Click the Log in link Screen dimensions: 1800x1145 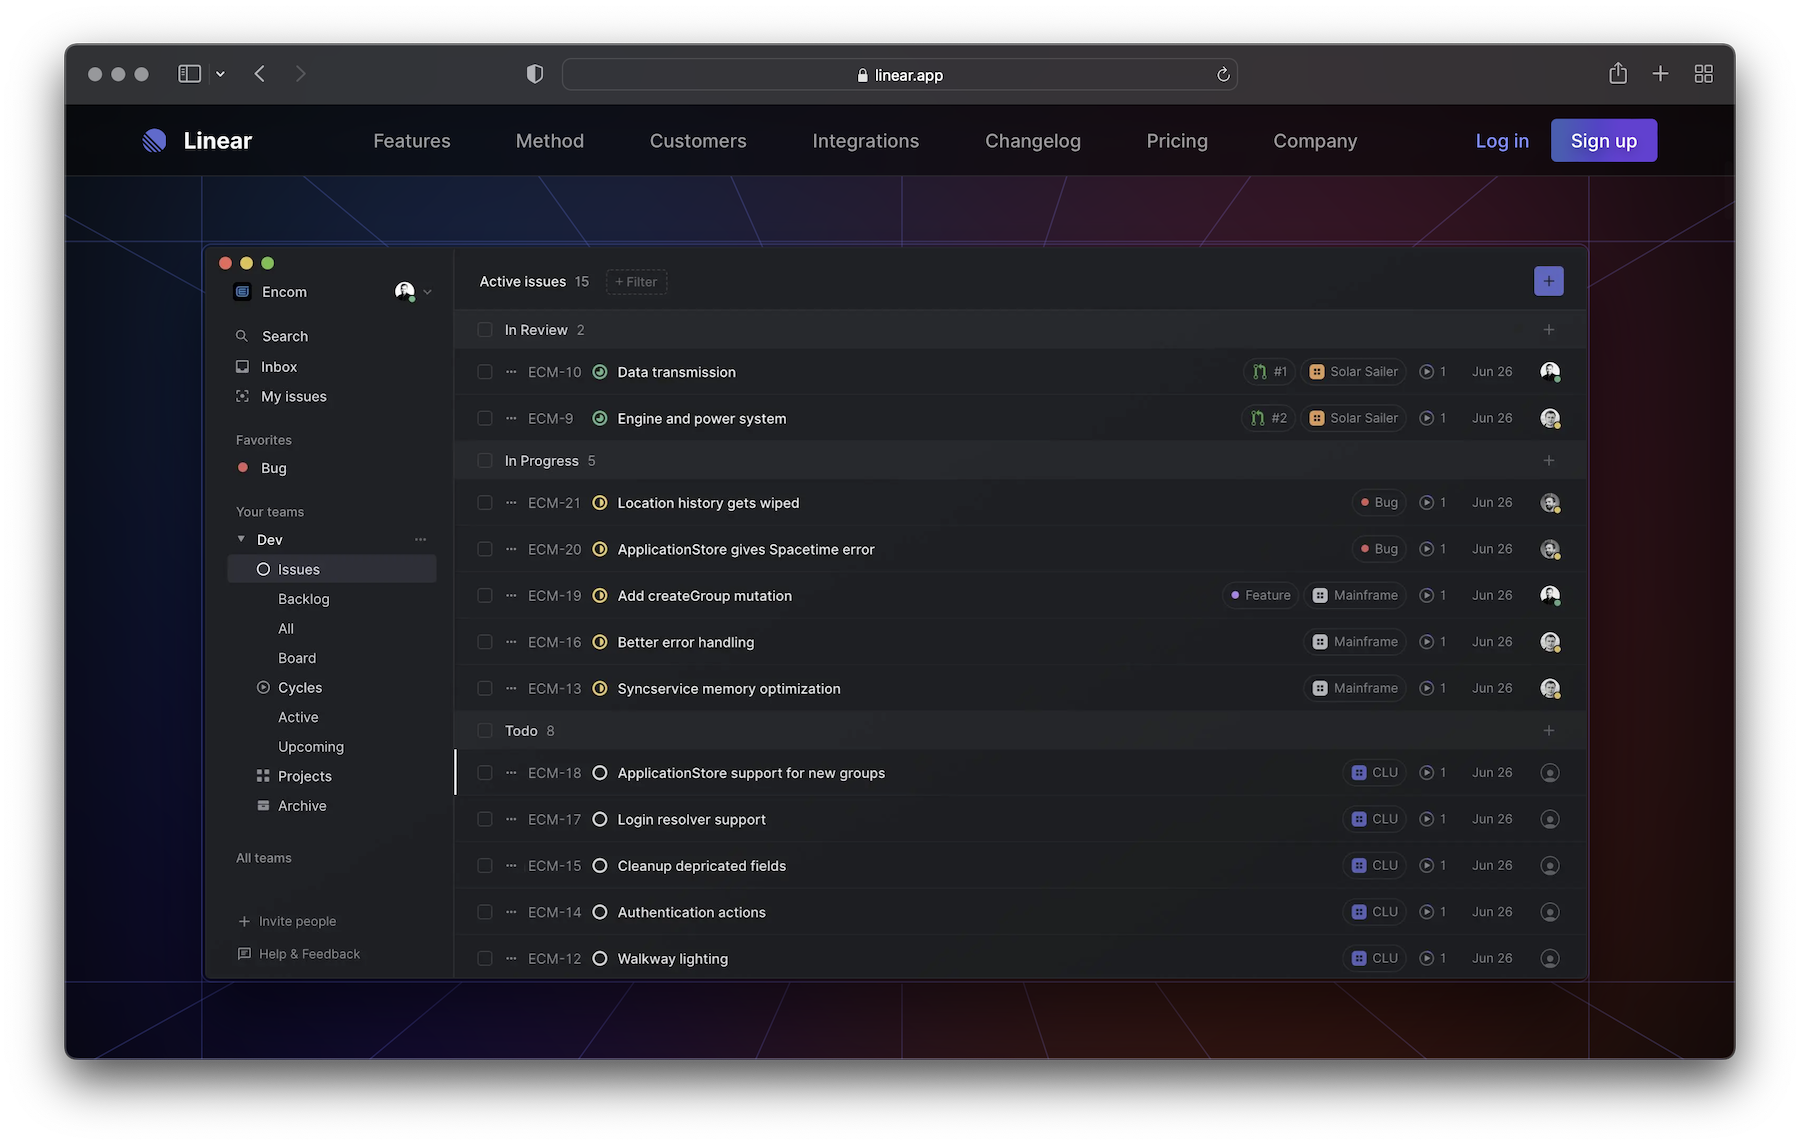point(1501,141)
